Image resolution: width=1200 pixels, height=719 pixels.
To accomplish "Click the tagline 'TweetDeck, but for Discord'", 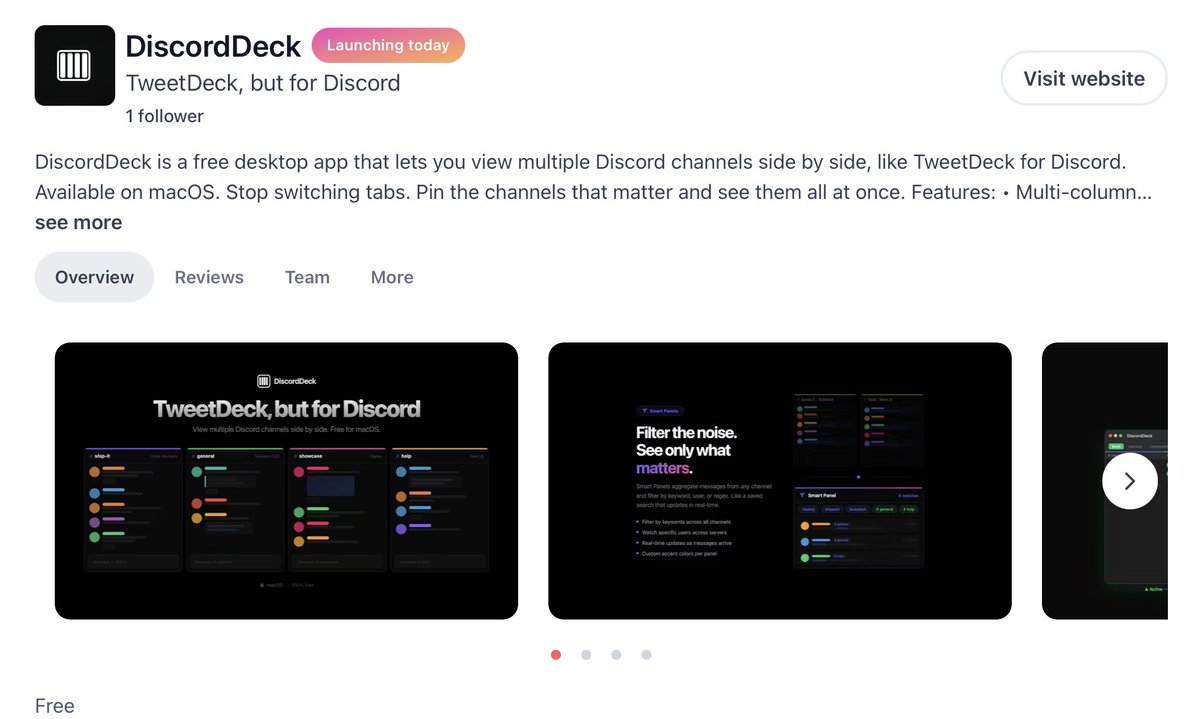I will click(262, 83).
